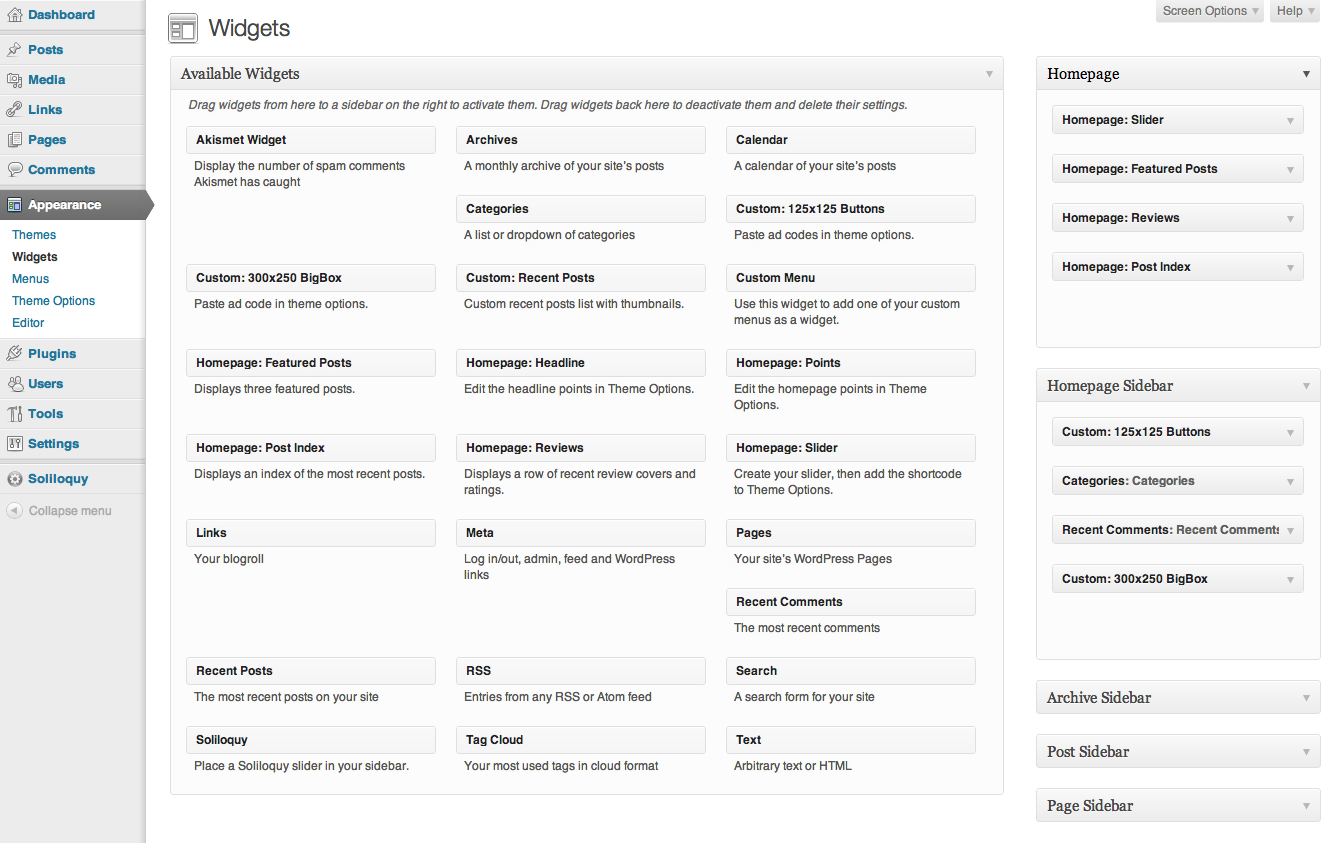Viewport: 1344px width, 843px height.
Task: Click the Soliloquy plugin icon
Action: click(x=14, y=479)
